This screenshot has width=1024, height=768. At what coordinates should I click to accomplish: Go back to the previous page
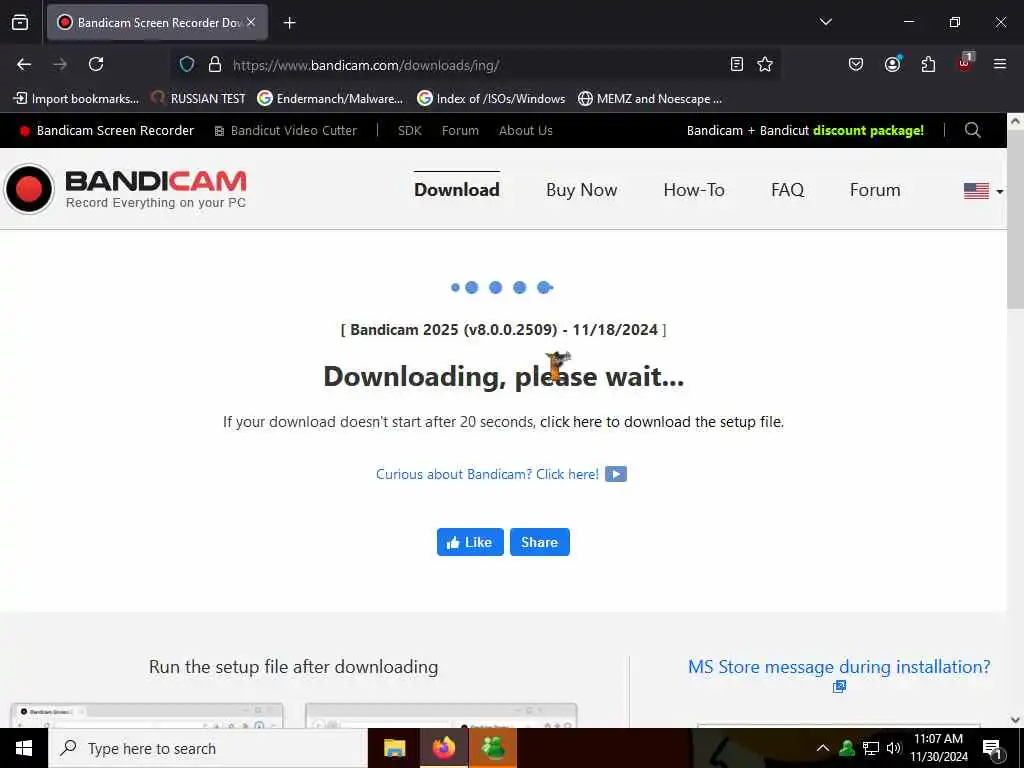pyautogui.click(x=24, y=64)
